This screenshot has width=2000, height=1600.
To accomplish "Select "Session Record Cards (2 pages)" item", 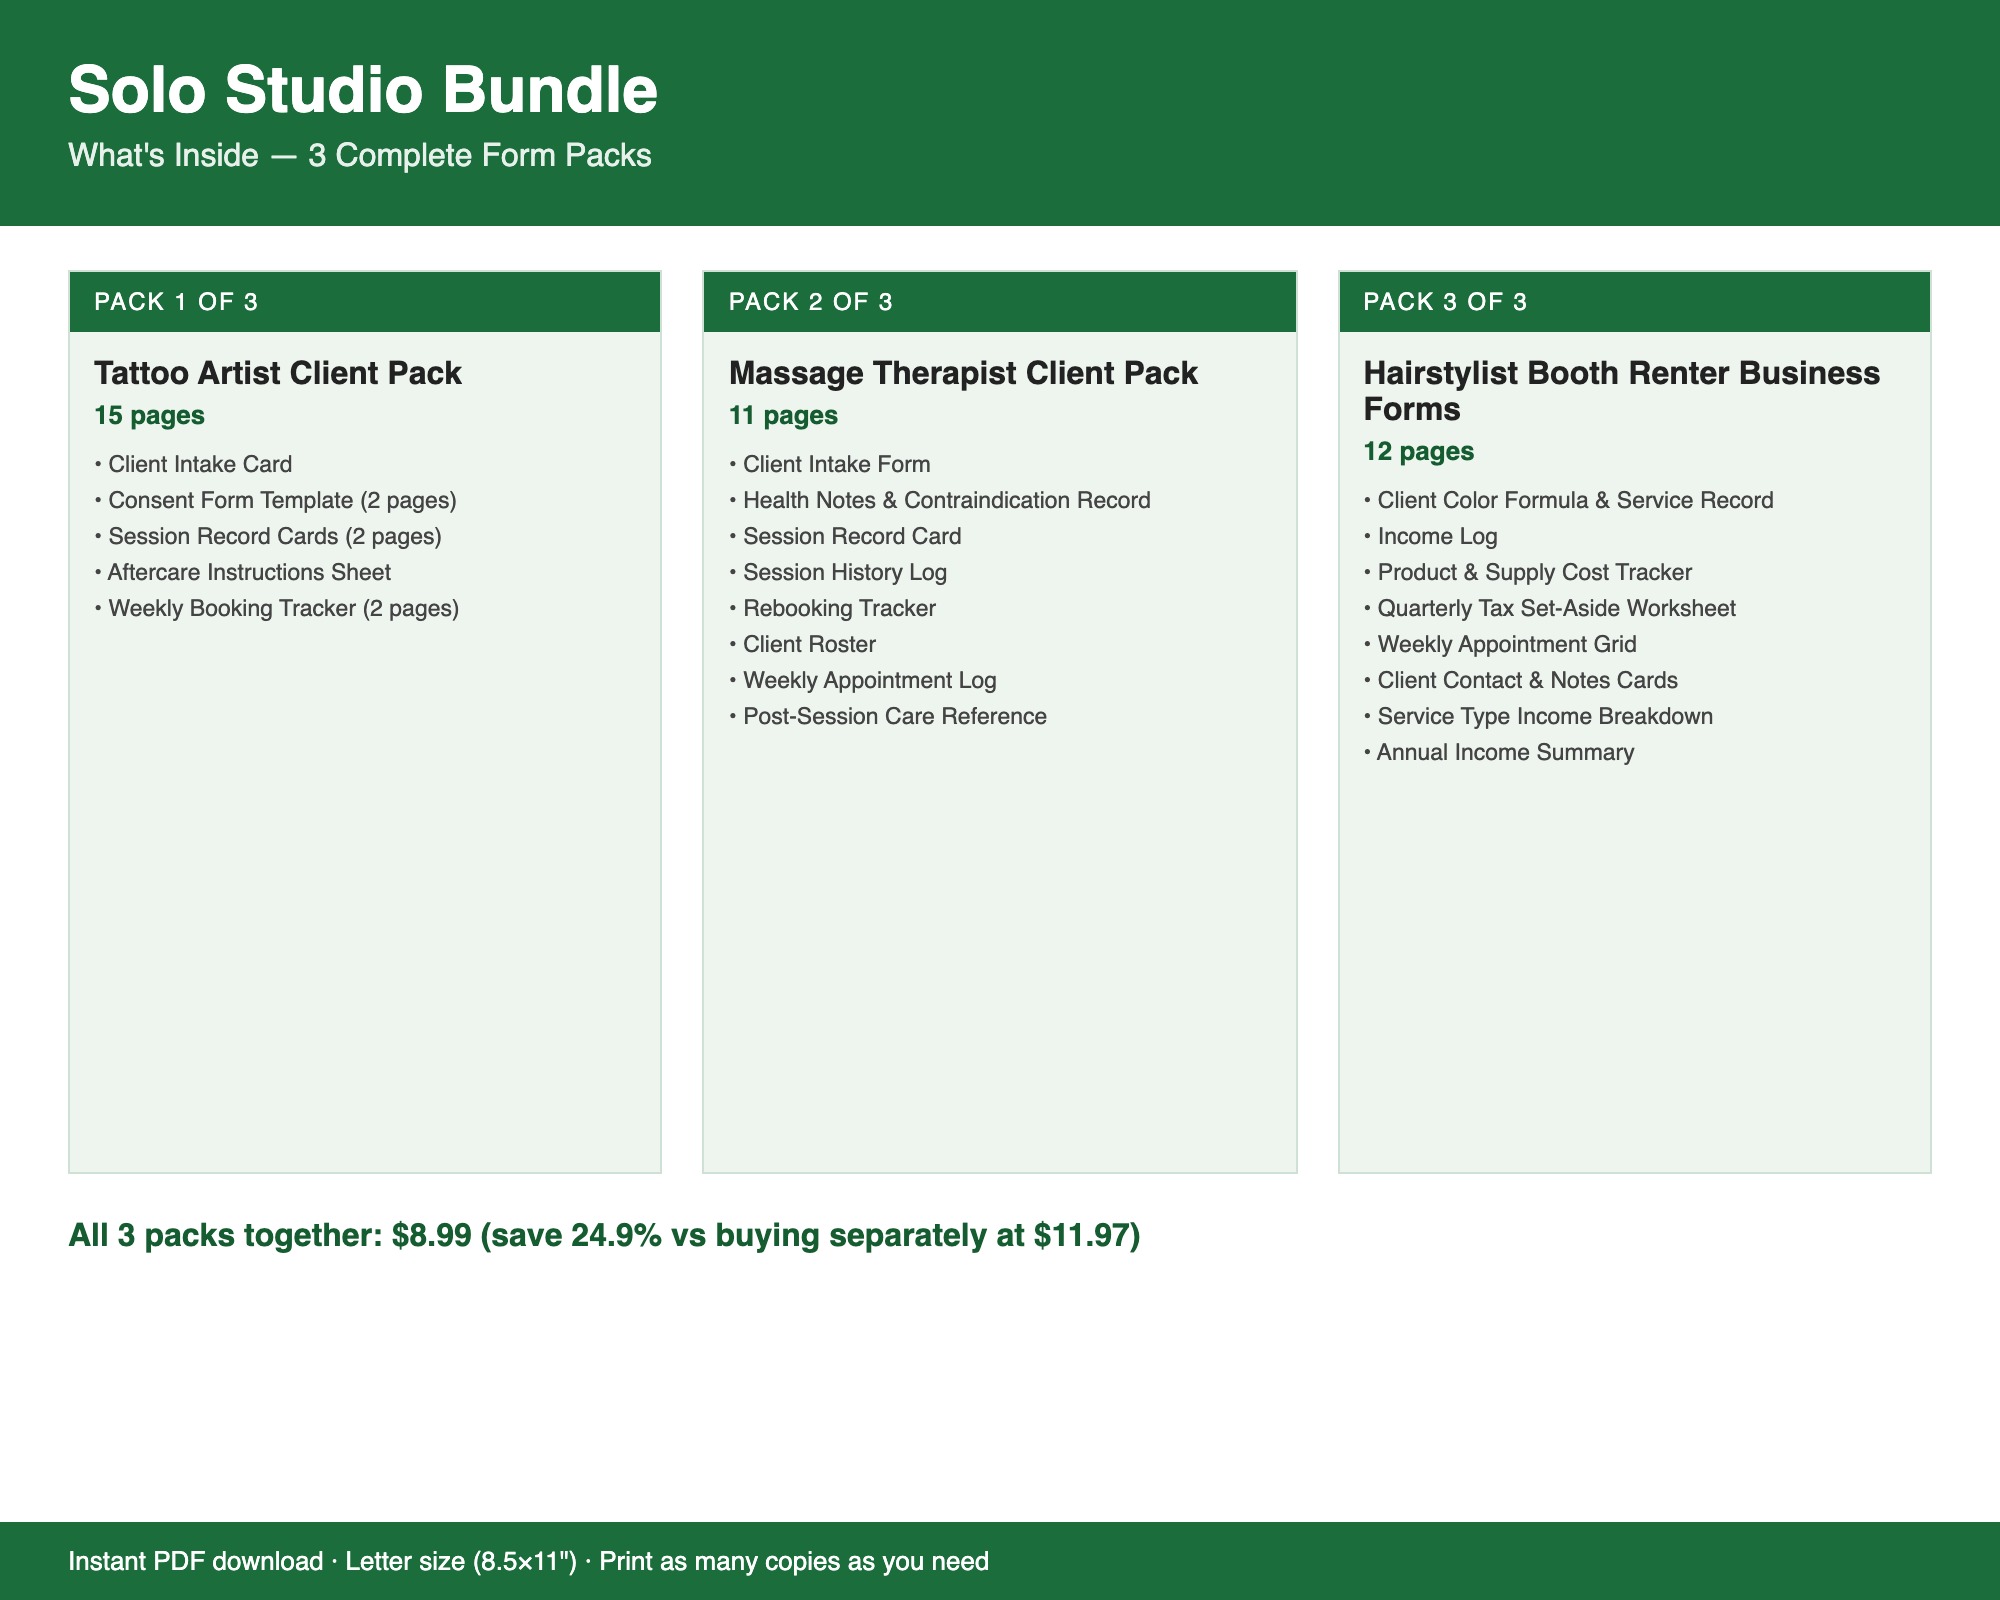I will pyautogui.click(x=268, y=536).
